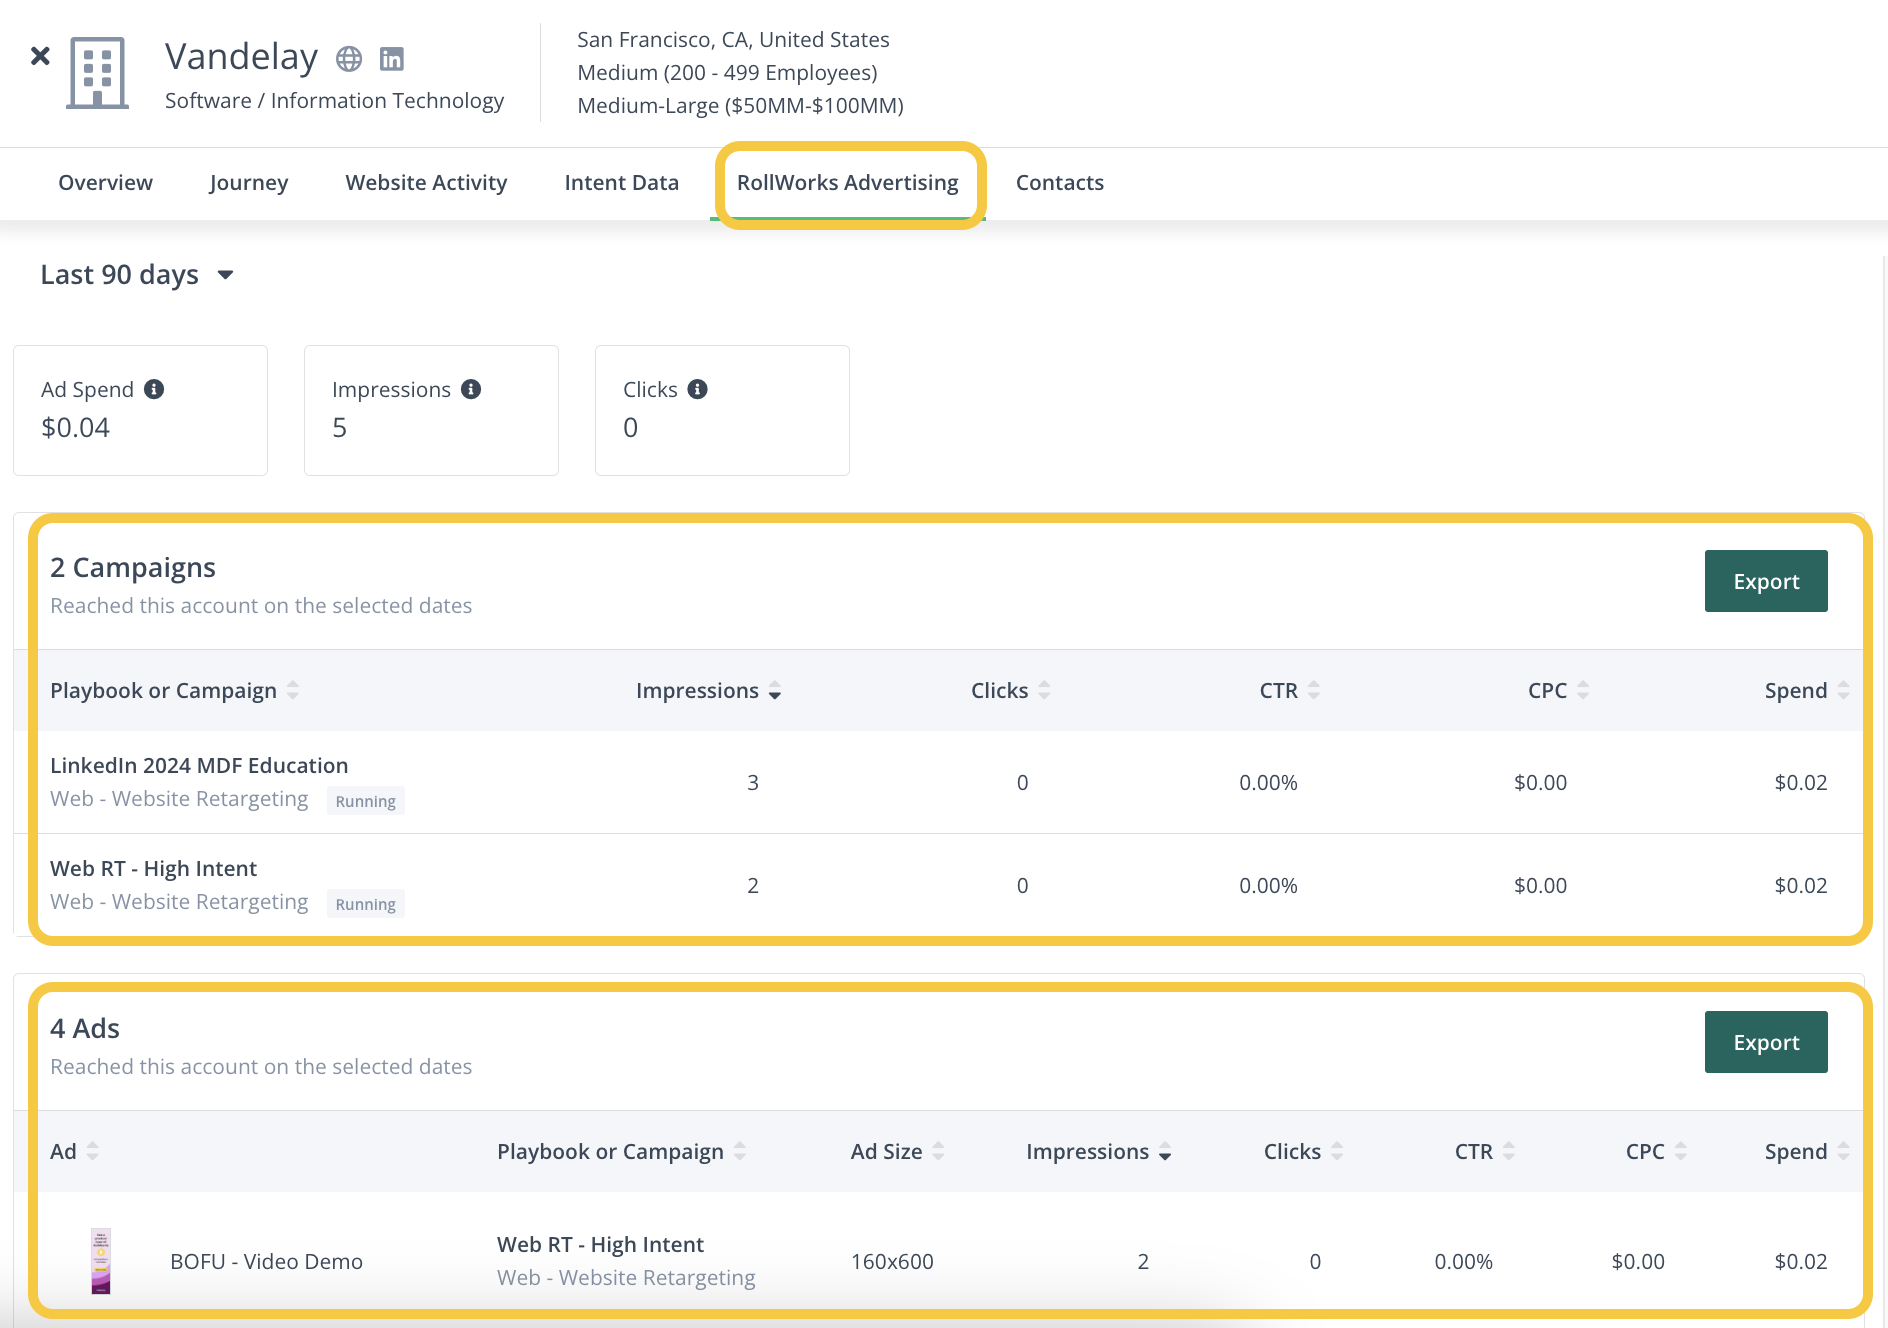Screen dimensions: 1888x1328
Task: Select the 2 Campaigns heading
Action: (x=133, y=567)
